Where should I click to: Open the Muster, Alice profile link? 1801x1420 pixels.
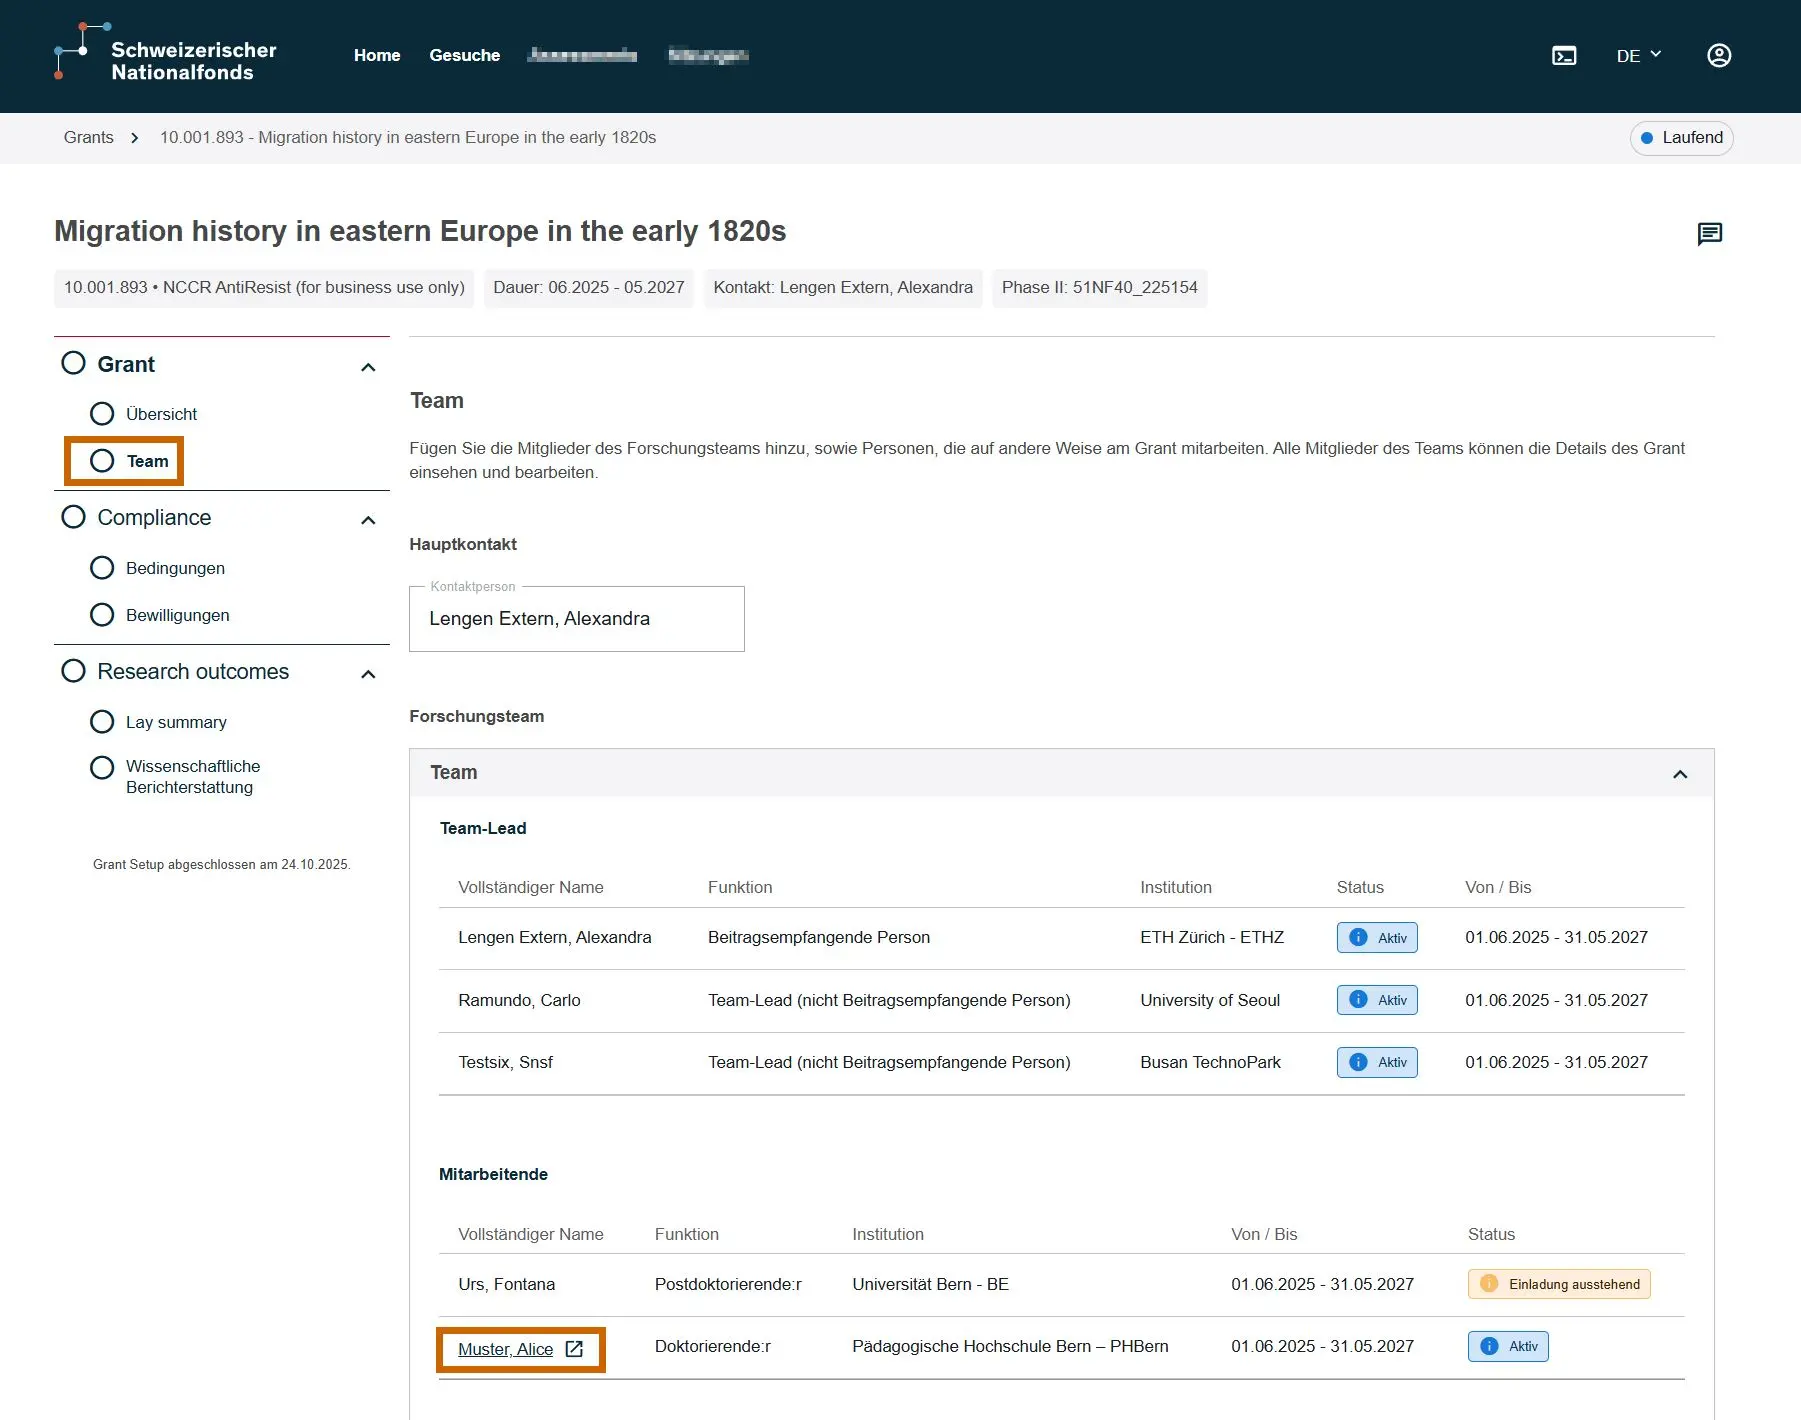[x=506, y=1349]
